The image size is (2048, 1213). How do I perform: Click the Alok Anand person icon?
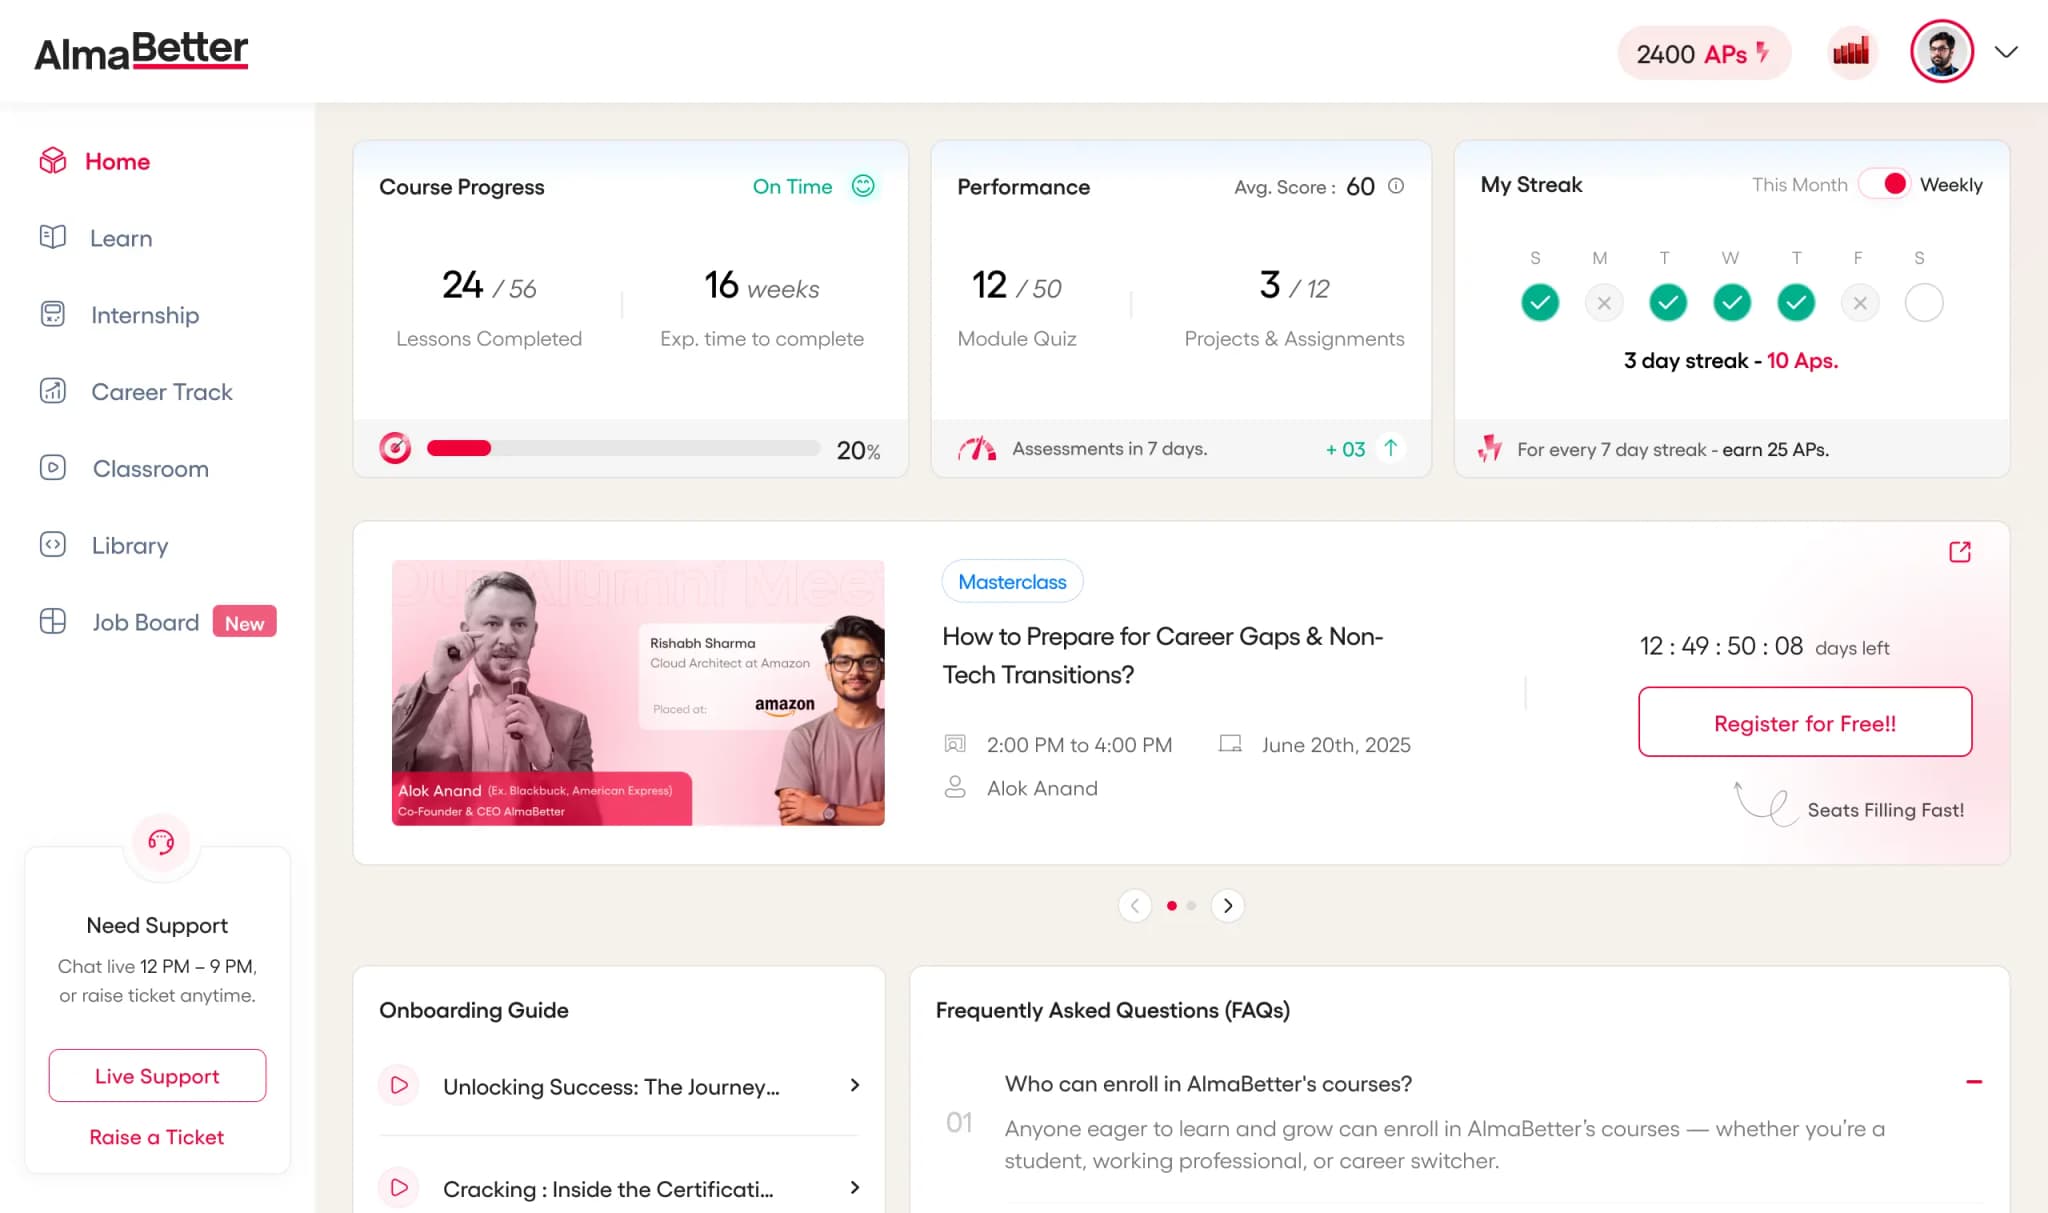click(955, 787)
